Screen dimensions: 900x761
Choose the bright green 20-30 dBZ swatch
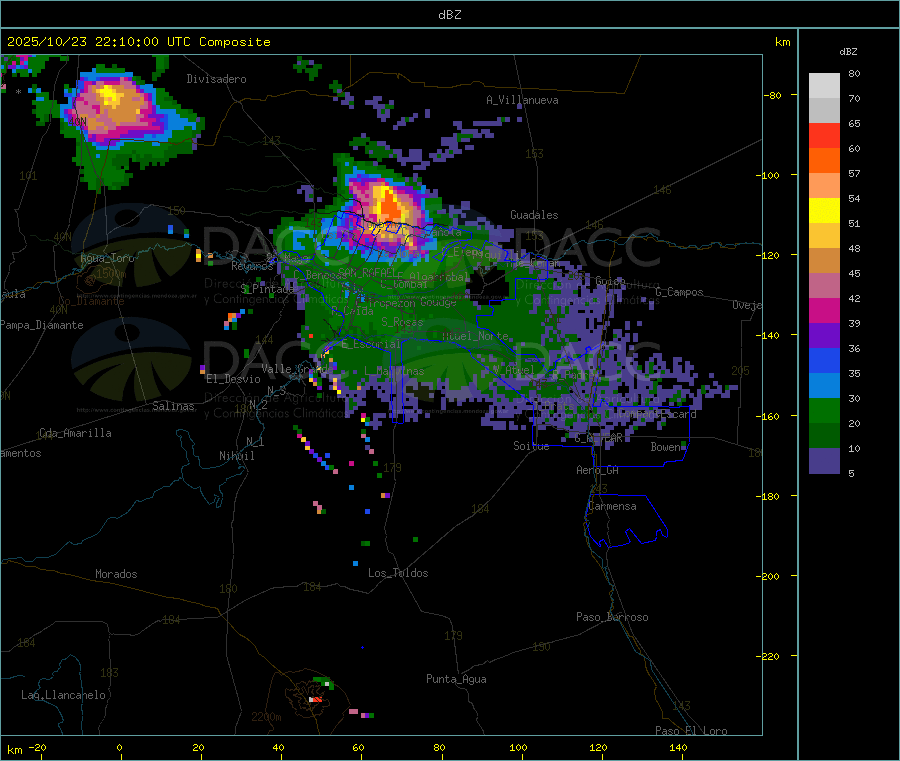click(x=824, y=410)
